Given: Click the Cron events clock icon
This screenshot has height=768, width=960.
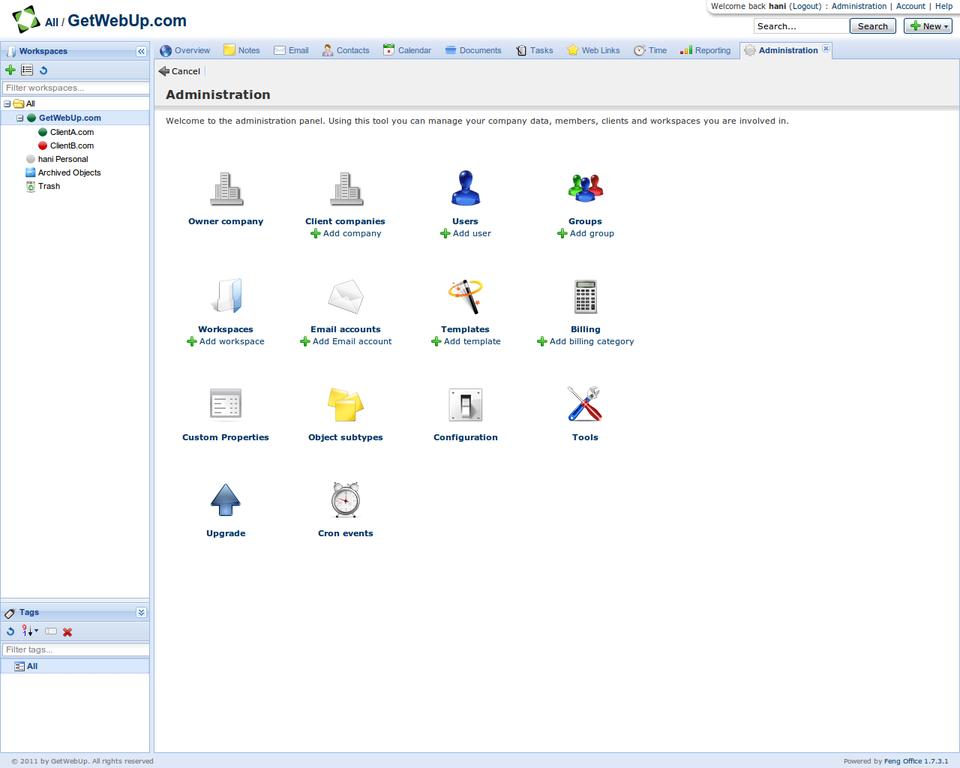Looking at the screenshot, I should (345, 500).
